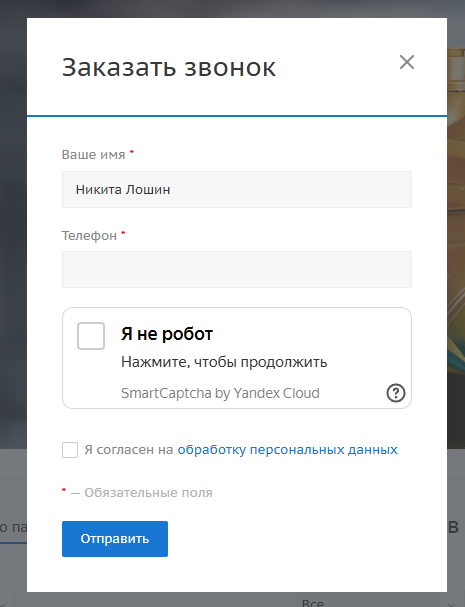Close the Заказать звонок dialog
The image size is (465, 607).
(x=407, y=62)
